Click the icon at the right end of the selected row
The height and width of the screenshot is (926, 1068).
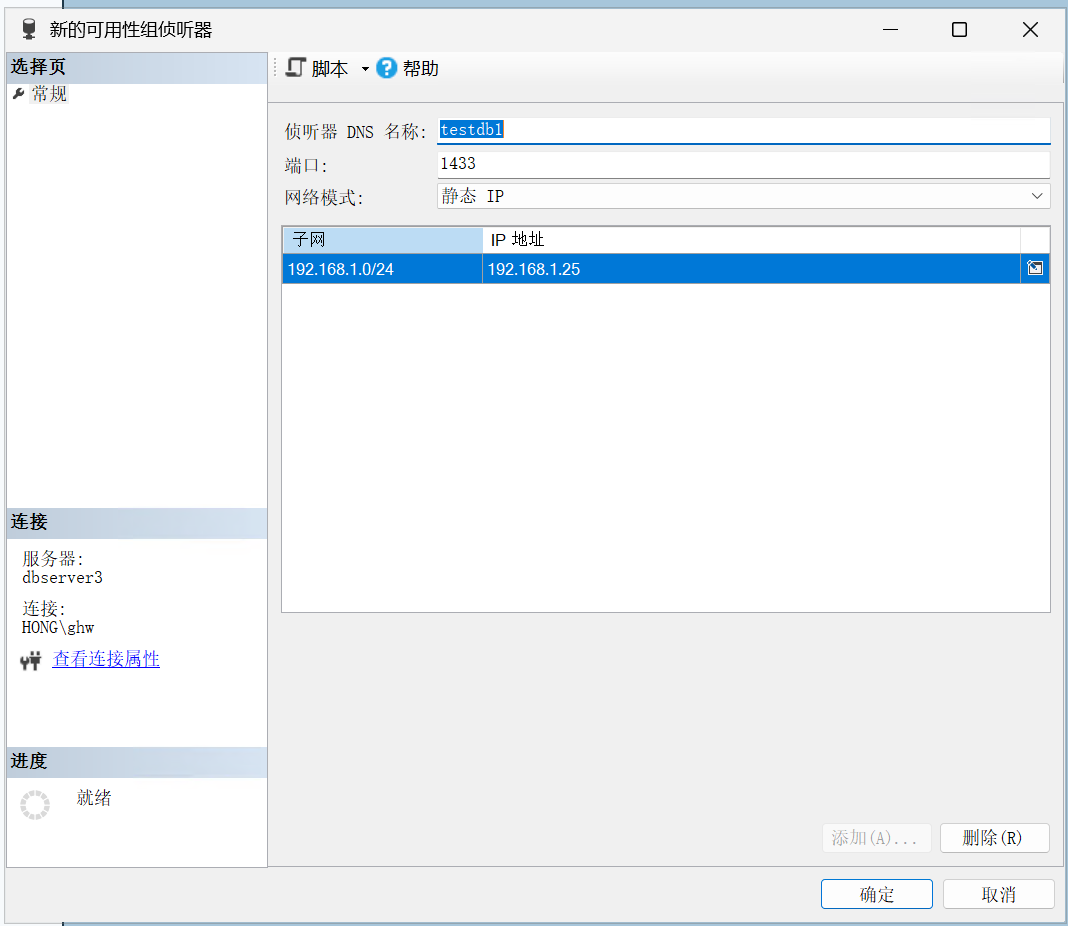coord(1035,269)
